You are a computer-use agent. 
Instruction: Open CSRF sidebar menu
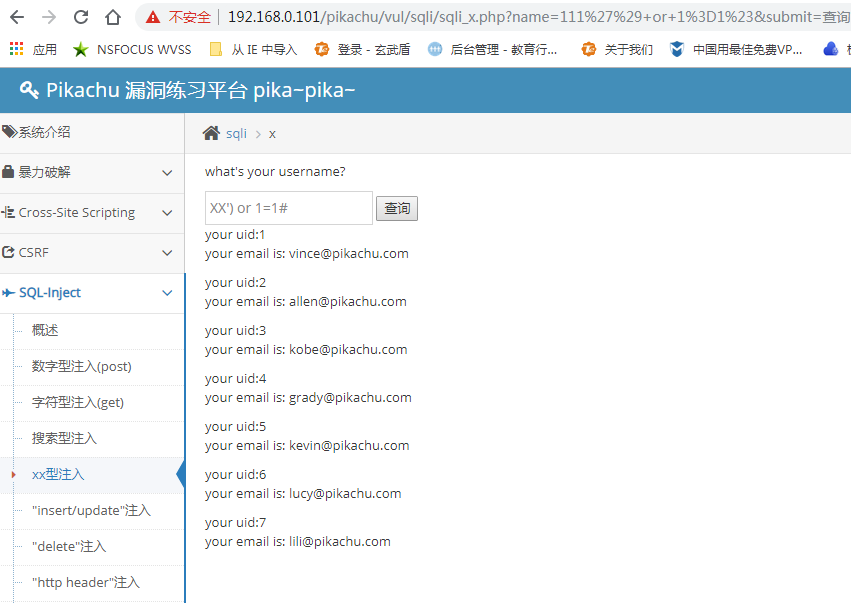[92, 253]
